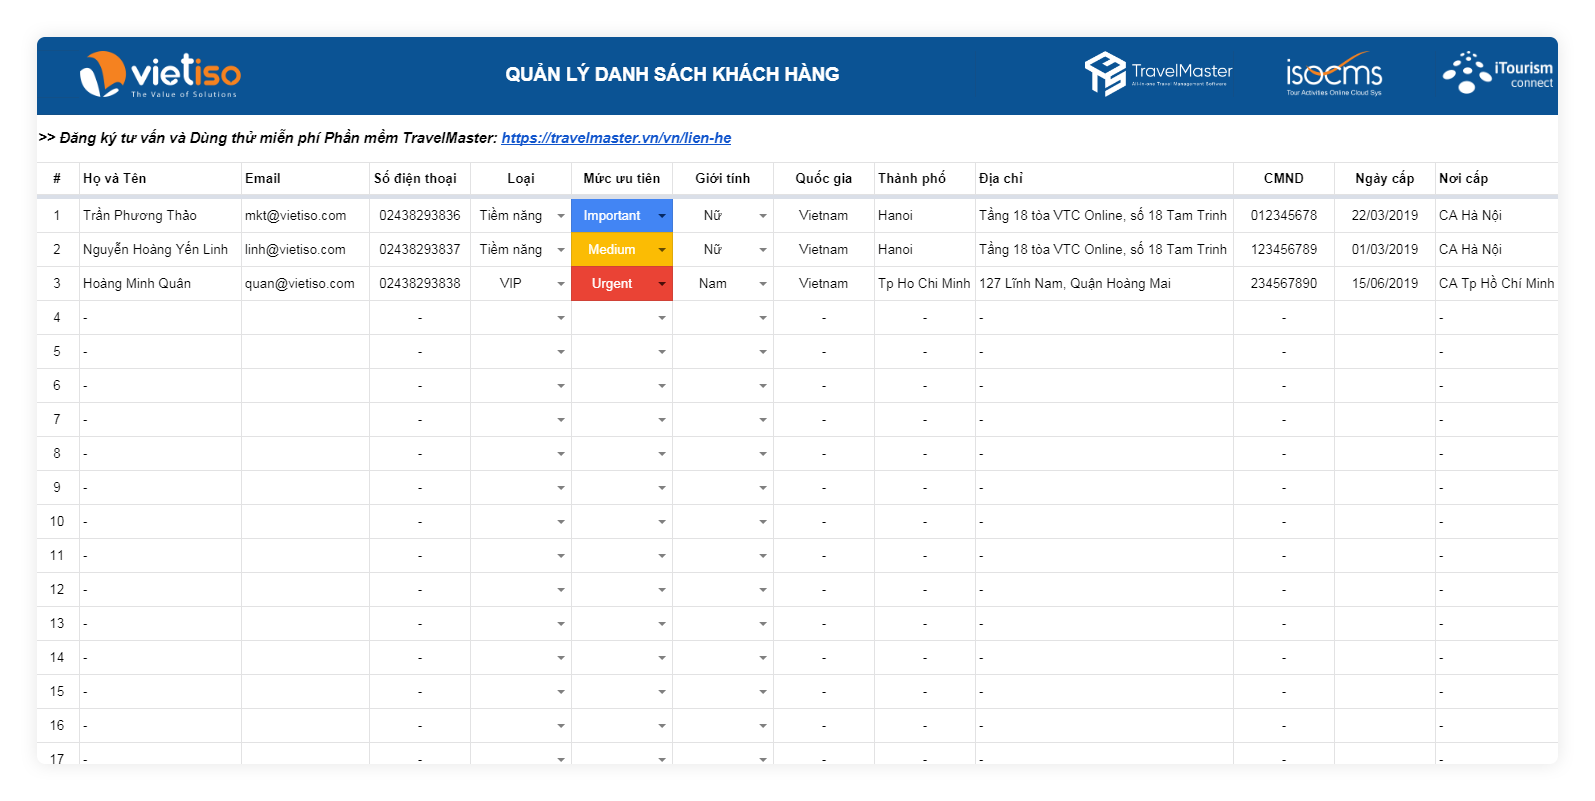Select issue date cell 15/06/2019
Image resolution: width=1595 pixels, height=801 pixels.
click(x=1385, y=284)
